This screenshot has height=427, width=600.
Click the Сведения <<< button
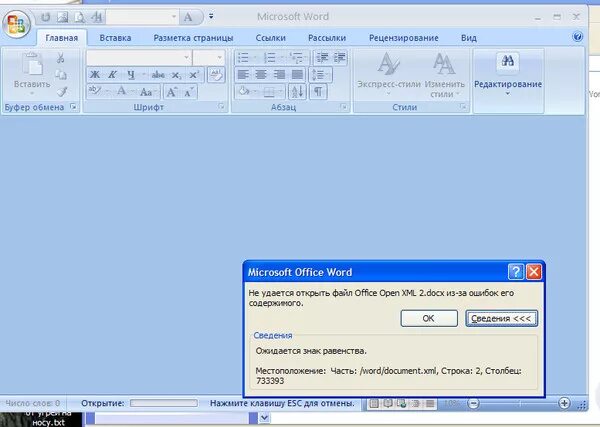coord(501,318)
